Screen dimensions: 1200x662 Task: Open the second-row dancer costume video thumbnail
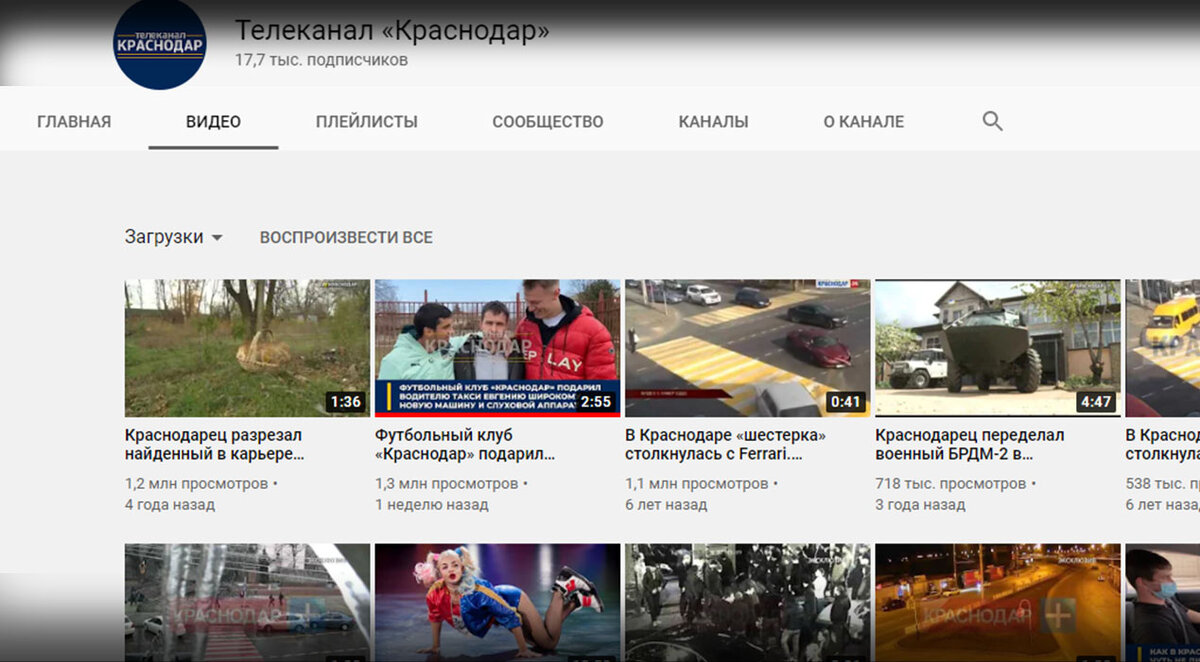pos(497,602)
